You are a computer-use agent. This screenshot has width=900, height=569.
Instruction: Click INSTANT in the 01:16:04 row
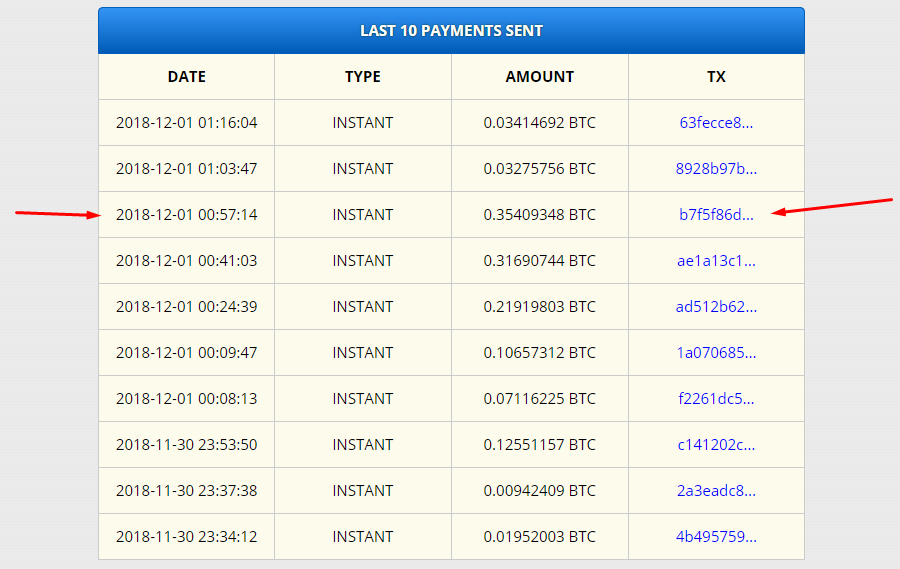pyautogui.click(x=363, y=123)
